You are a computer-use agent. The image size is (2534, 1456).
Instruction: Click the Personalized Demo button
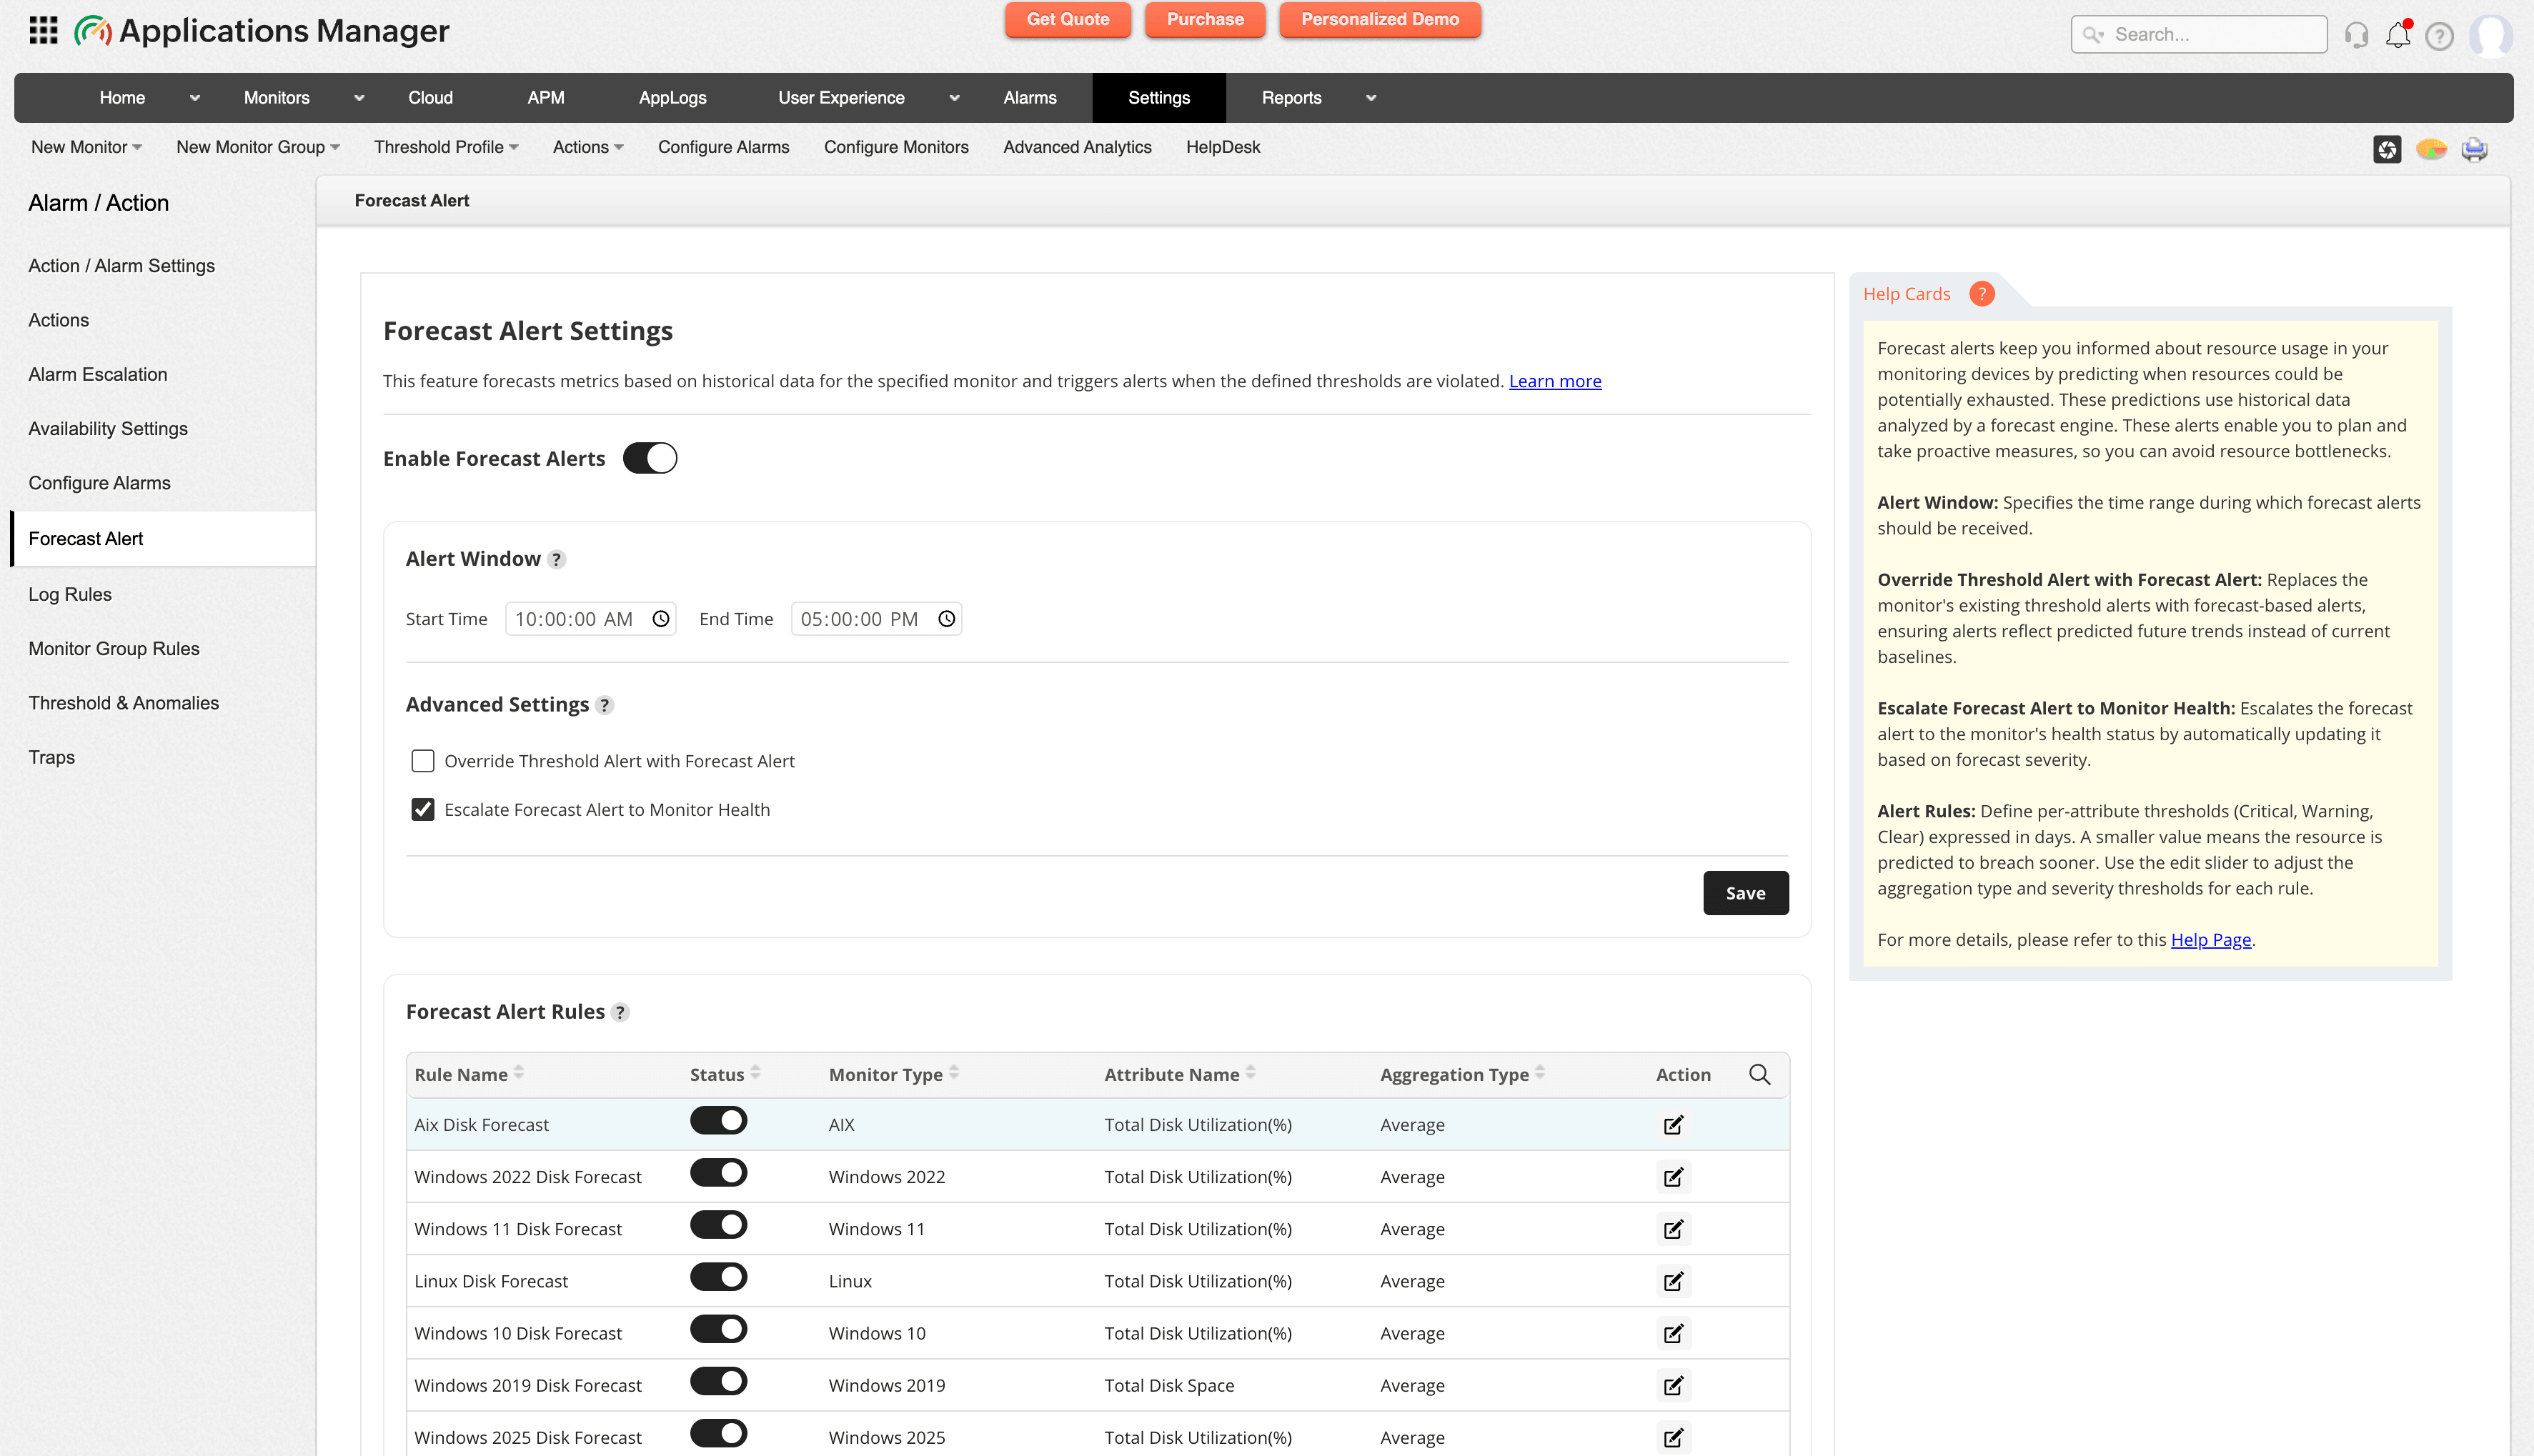pos(1380,19)
